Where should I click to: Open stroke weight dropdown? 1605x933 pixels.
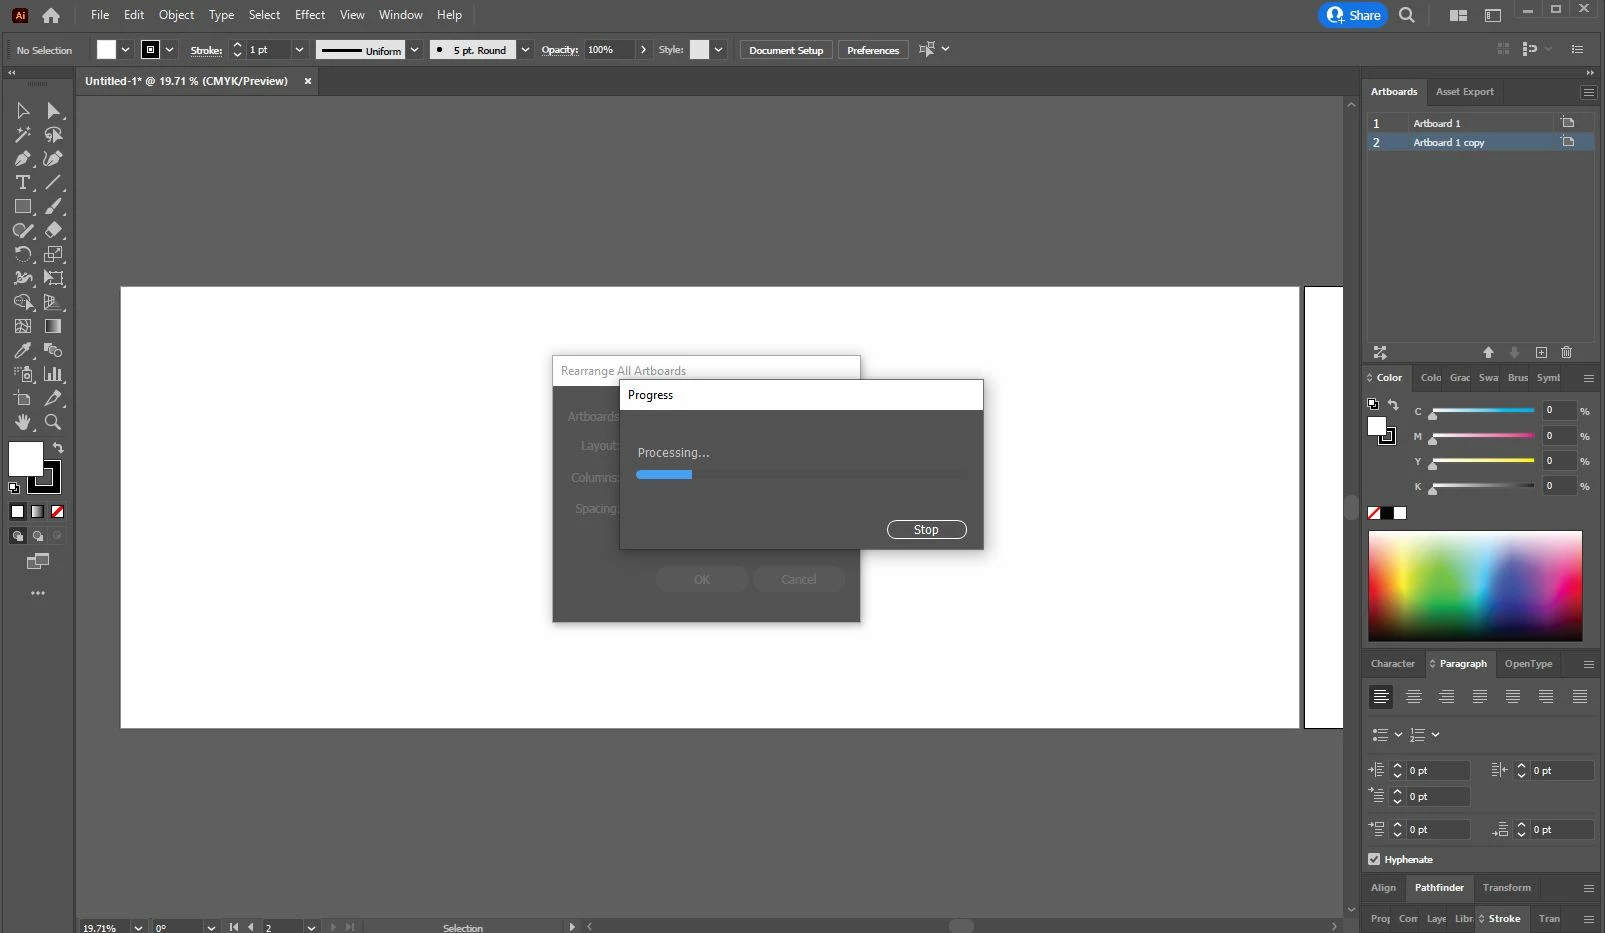298,50
